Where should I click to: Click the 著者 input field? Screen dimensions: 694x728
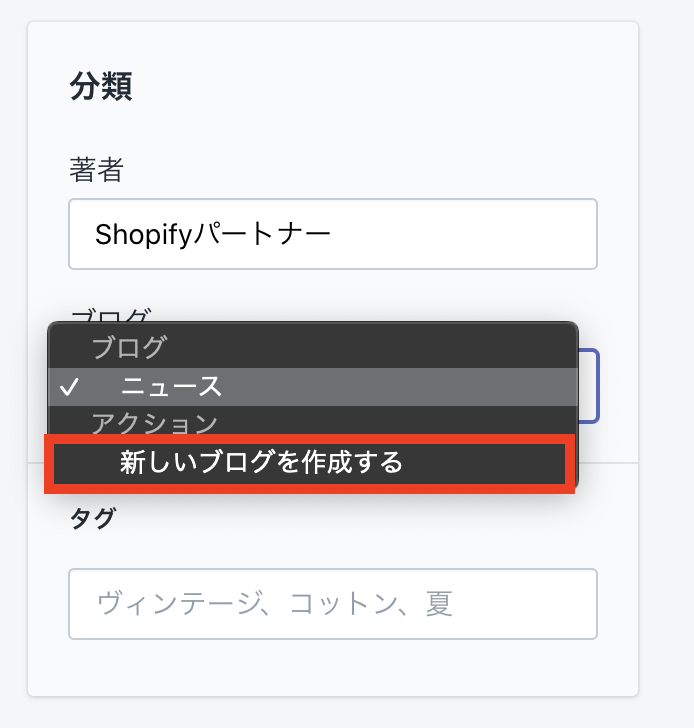(x=332, y=234)
